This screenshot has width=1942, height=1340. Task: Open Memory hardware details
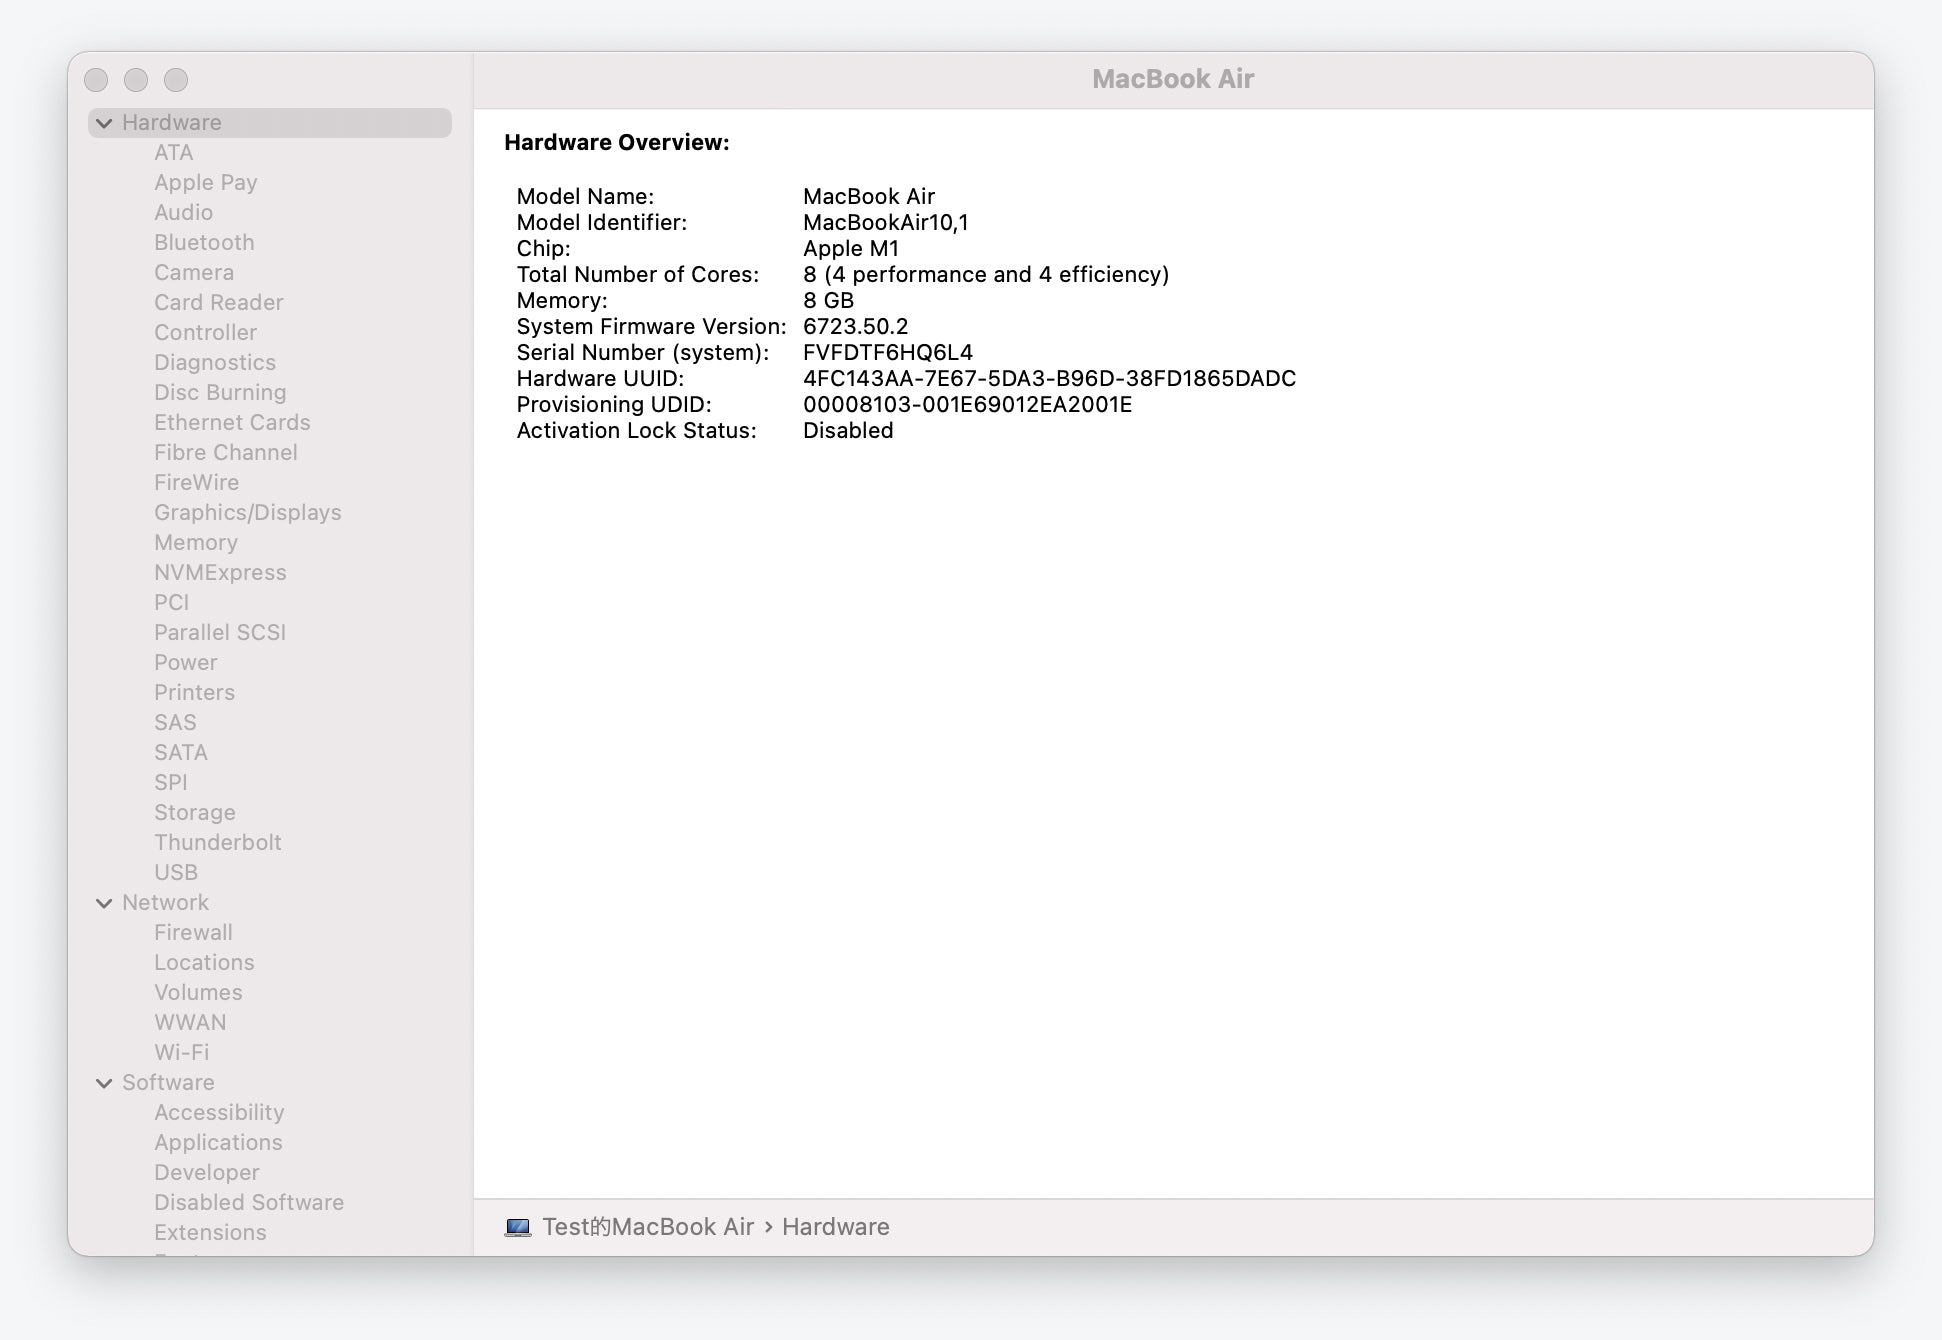click(196, 543)
